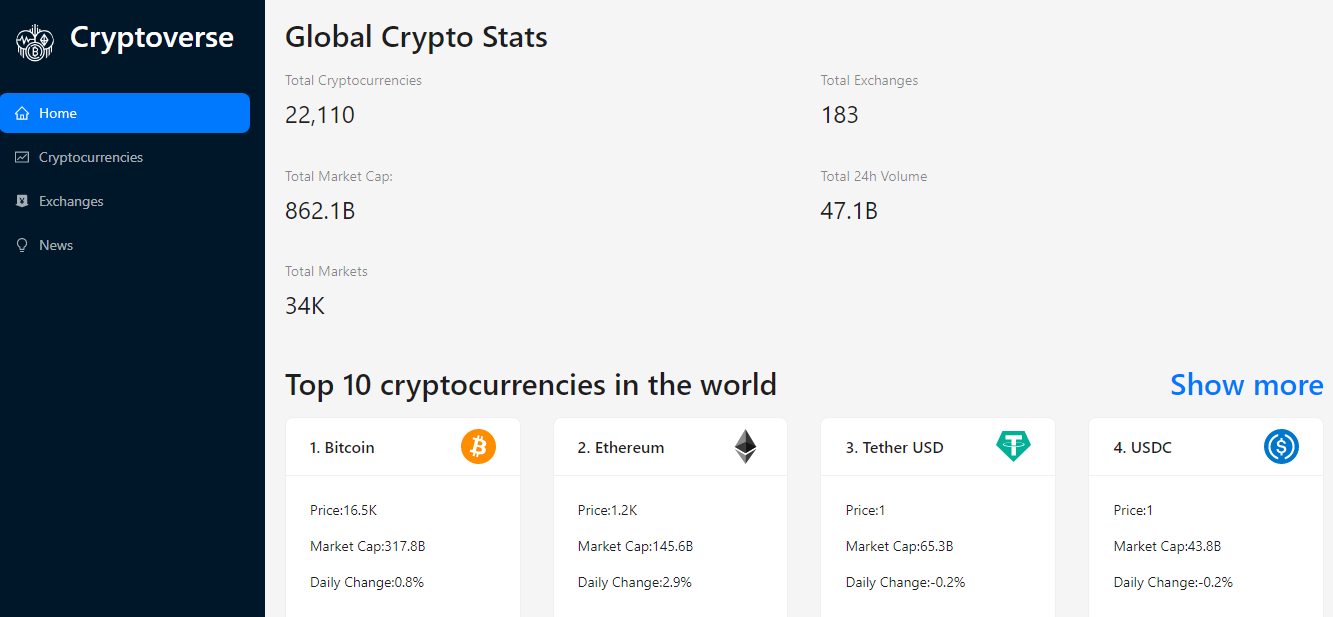Click the 862.1B market cap value
Image resolution: width=1333 pixels, height=617 pixels.
coord(320,211)
